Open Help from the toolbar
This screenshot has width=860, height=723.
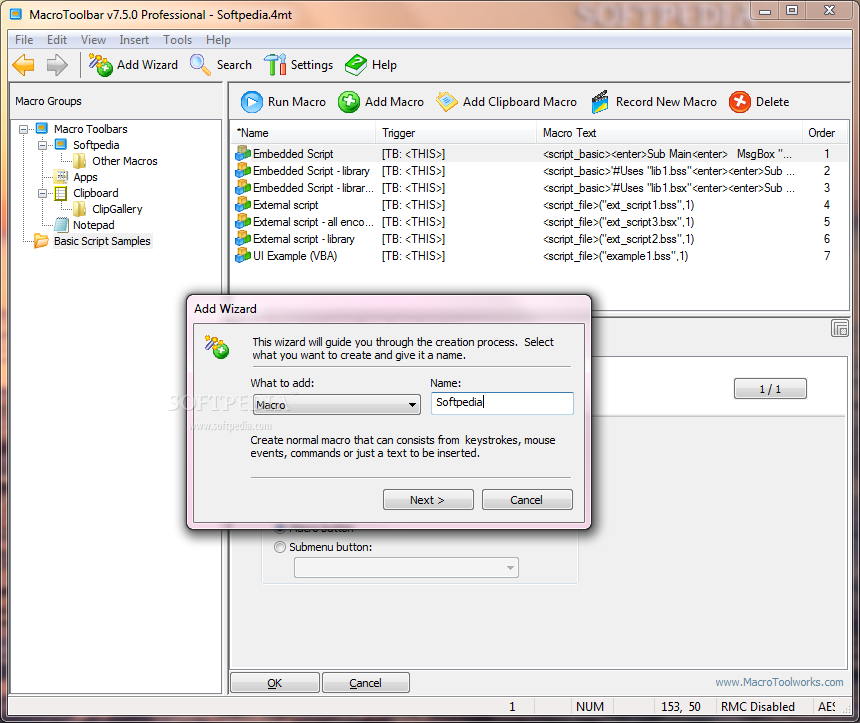tap(371, 65)
